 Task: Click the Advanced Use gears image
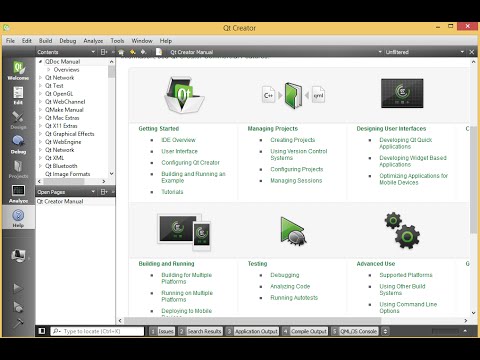(402, 231)
